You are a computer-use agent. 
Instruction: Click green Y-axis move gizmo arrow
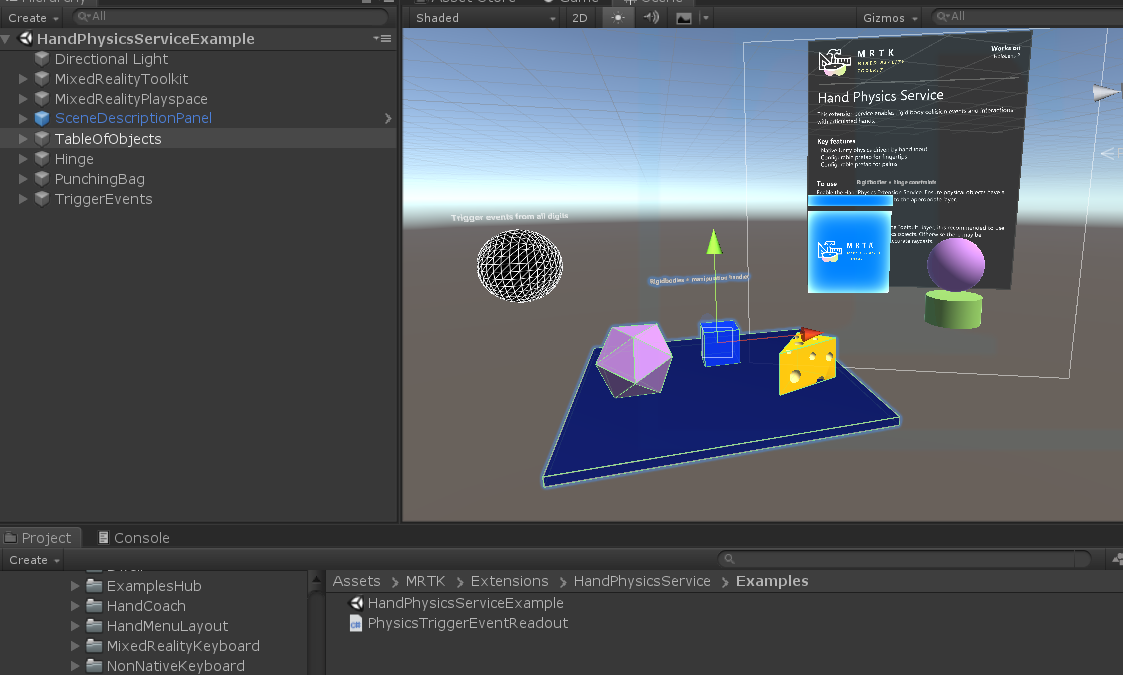point(713,242)
